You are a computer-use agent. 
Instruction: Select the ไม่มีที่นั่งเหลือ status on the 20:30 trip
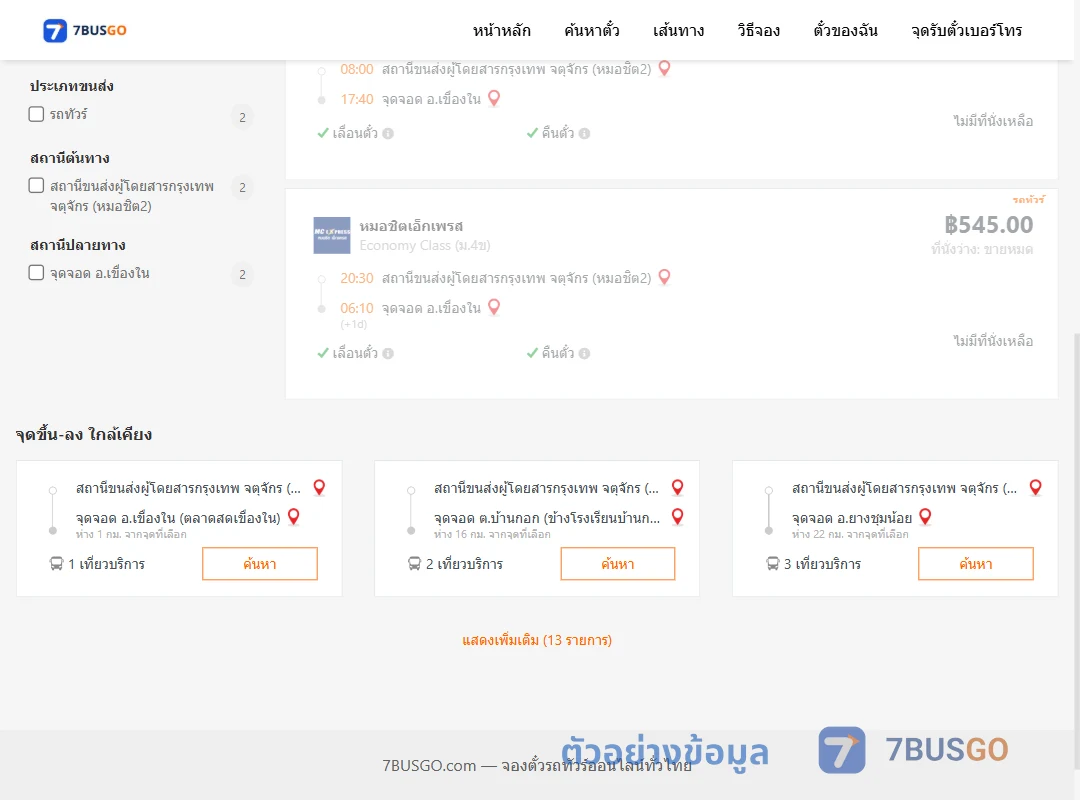tap(993, 341)
